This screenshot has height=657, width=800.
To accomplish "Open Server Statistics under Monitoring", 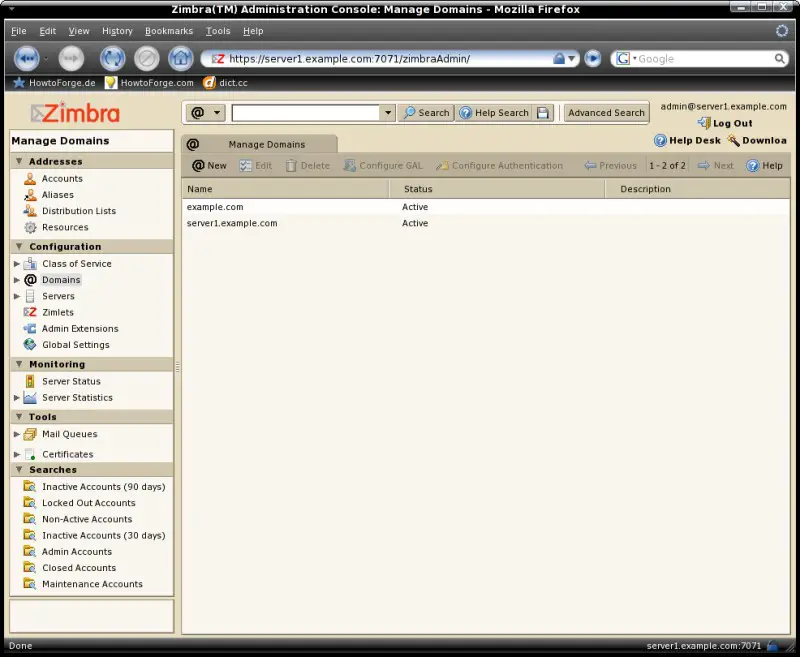I will (x=77, y=398).
